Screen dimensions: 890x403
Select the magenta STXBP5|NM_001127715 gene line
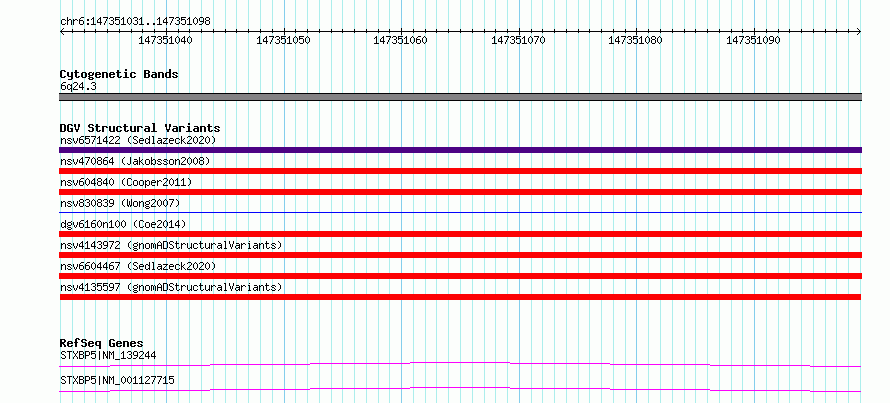tap(460, 389)
